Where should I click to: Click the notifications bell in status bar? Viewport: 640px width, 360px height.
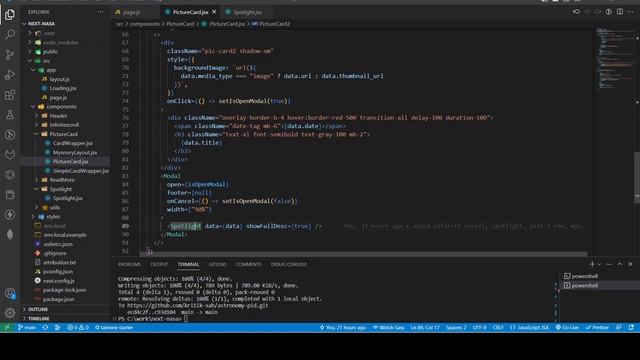[x=631, y=327]
